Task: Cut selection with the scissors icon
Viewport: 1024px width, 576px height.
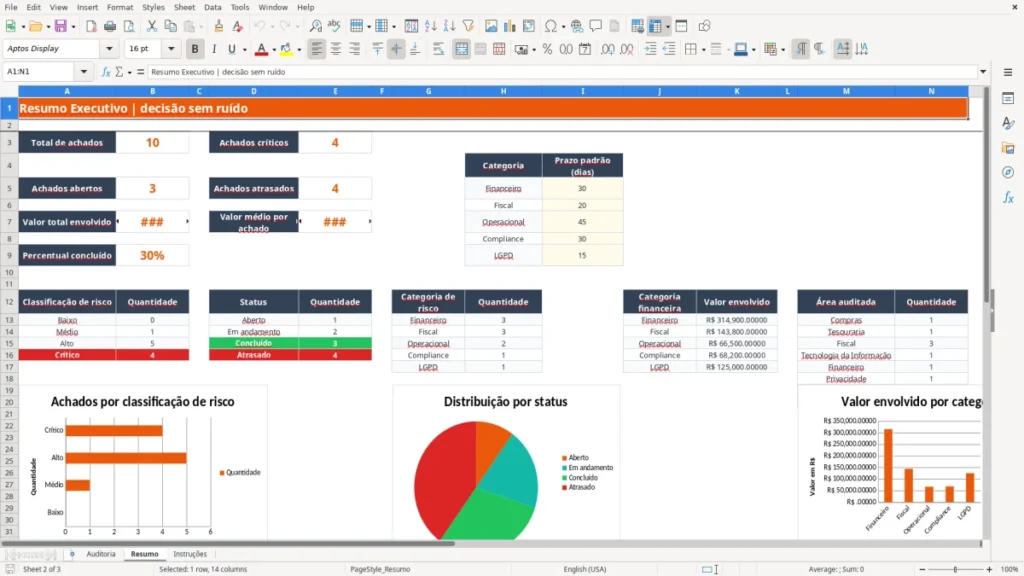Action: (152, 26)
